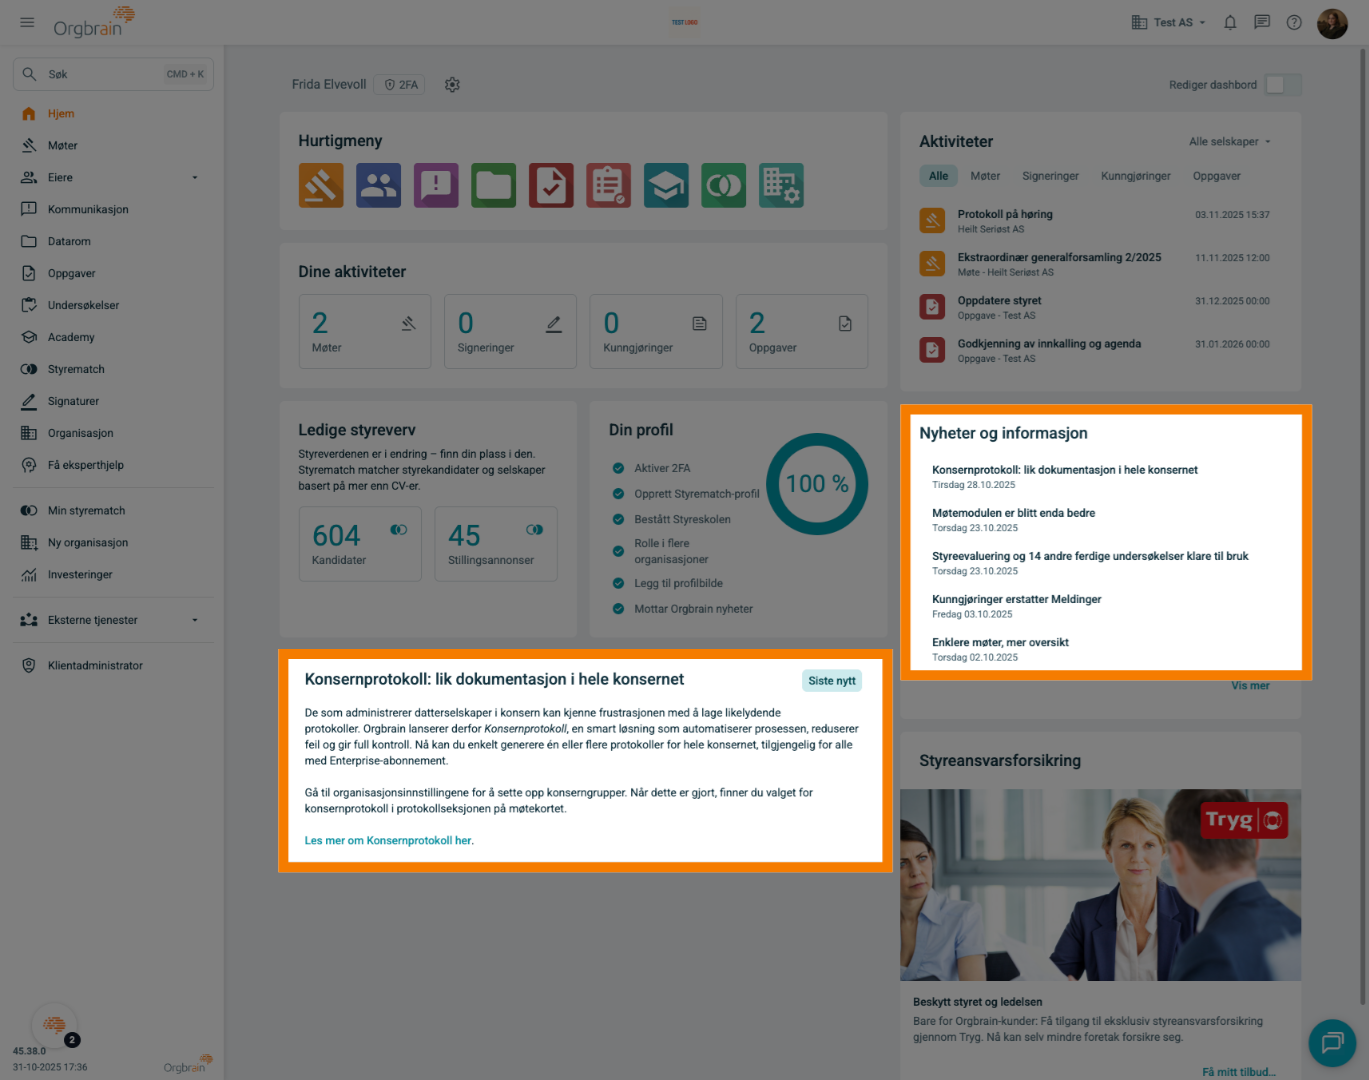The height and width of the screenshot is (1080, 1369).
Task: Open Møter gavel shortcut in Hurtigmeny
Action: (x=321, y=185)
